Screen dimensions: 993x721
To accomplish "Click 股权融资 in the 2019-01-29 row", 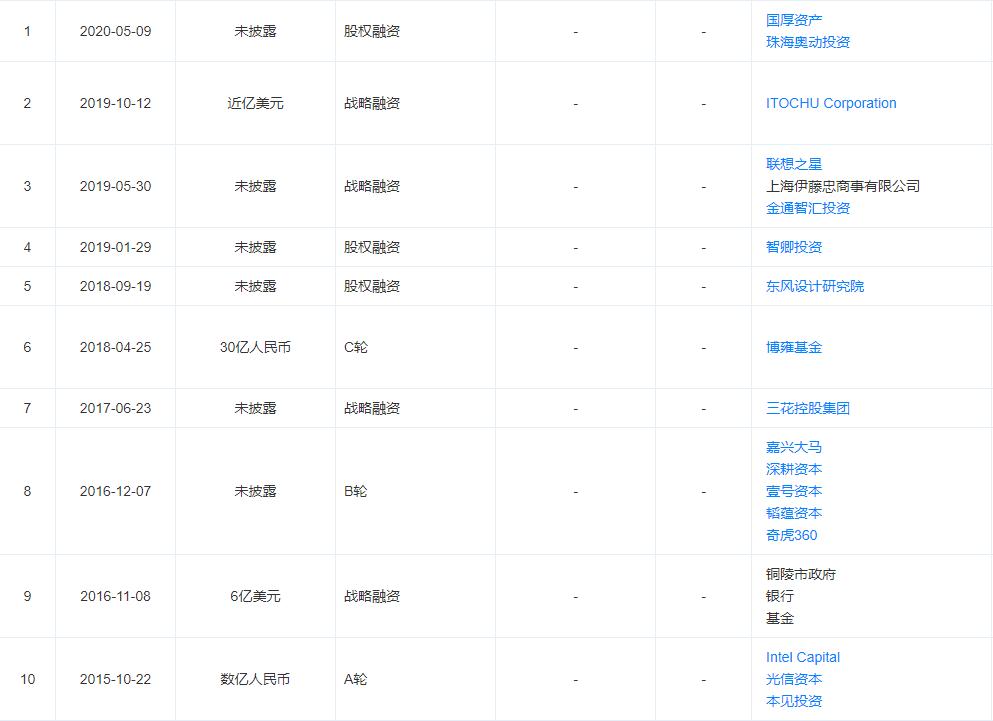I will 372,247.
